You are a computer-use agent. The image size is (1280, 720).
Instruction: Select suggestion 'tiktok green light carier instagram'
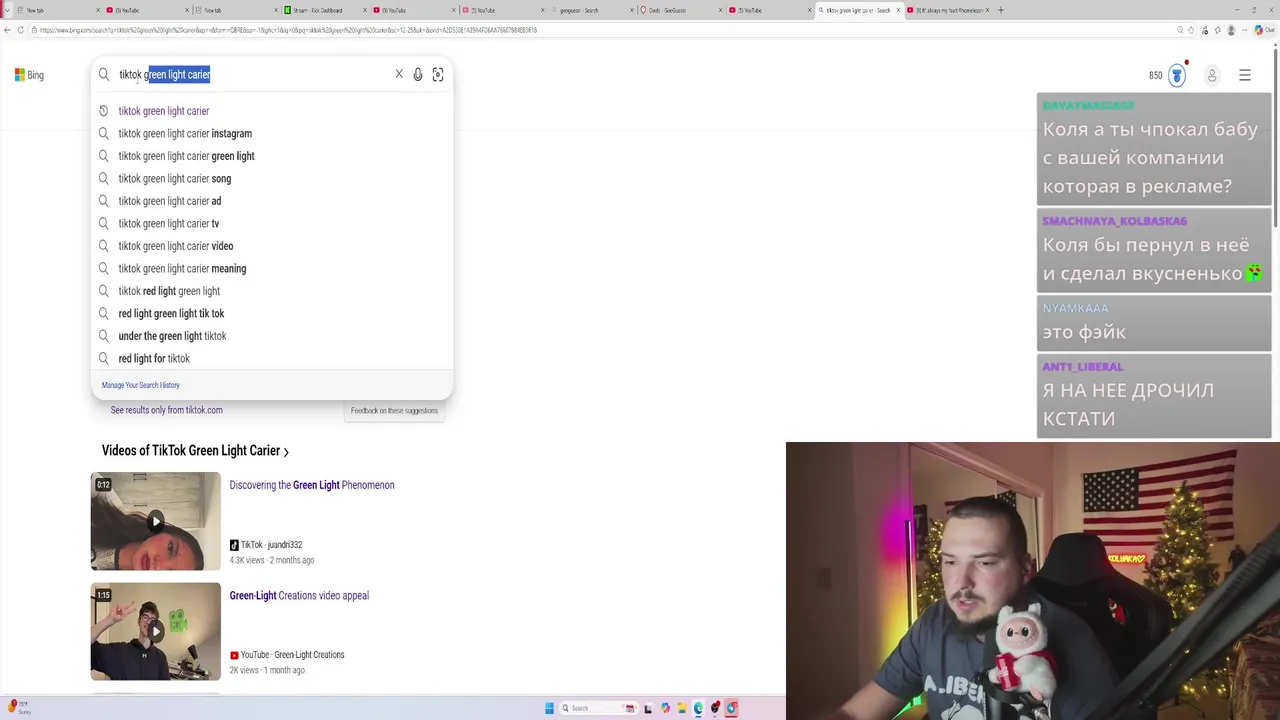[271, 133]
